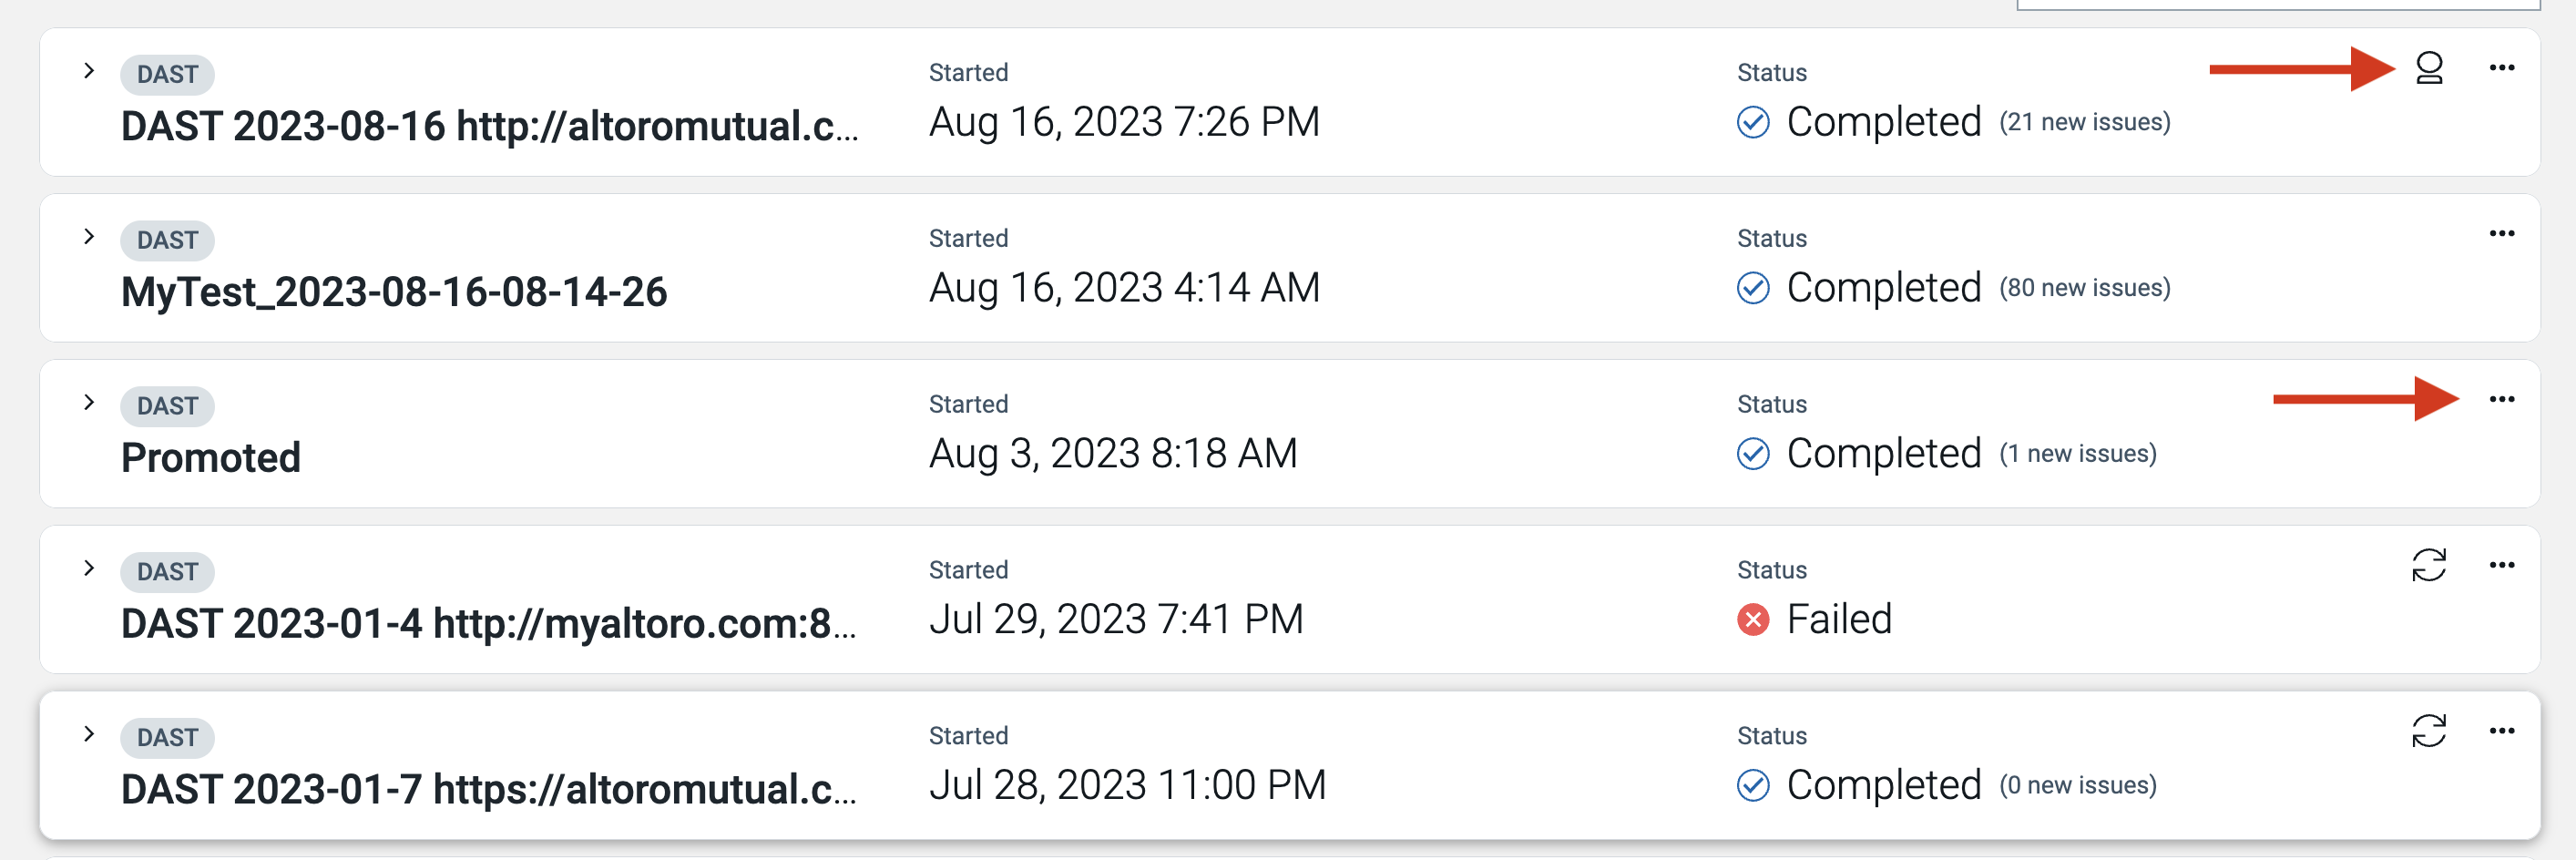Expand the DAST 2023-08-16 altoromutual row

89,71
